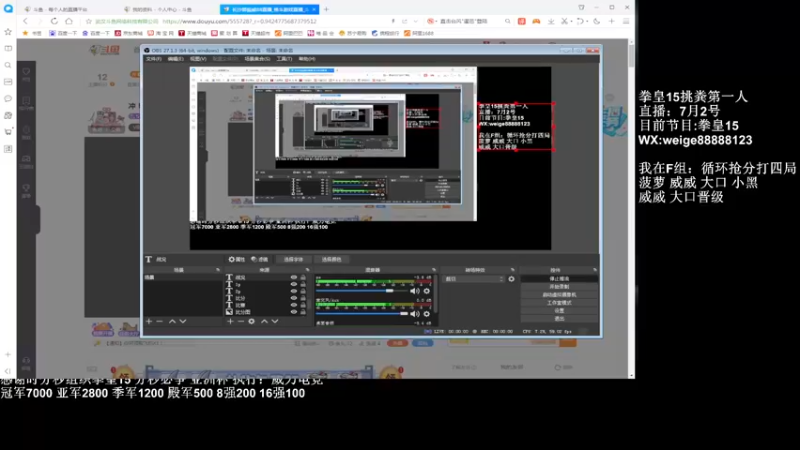Lock the 比分 source
This screenshot has height=450, width=800.
(x=303, y=298)
